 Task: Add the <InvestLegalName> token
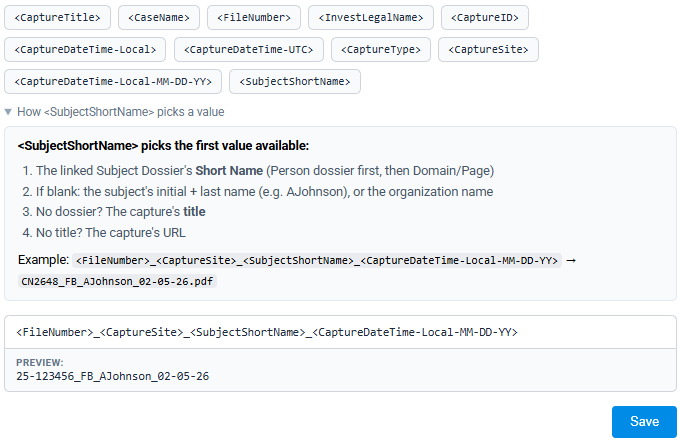click(371, 18)
